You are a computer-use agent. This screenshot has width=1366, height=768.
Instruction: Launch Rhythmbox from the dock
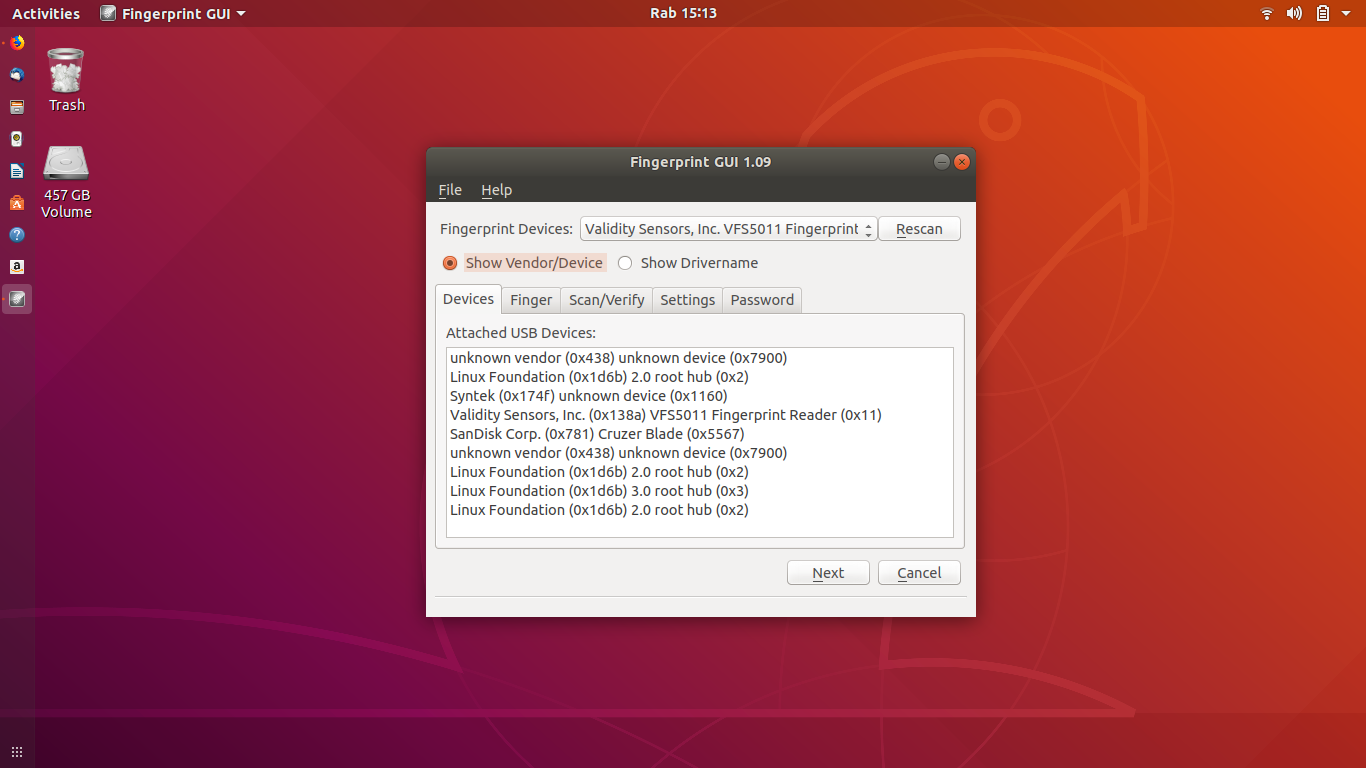tap(17, 138)
